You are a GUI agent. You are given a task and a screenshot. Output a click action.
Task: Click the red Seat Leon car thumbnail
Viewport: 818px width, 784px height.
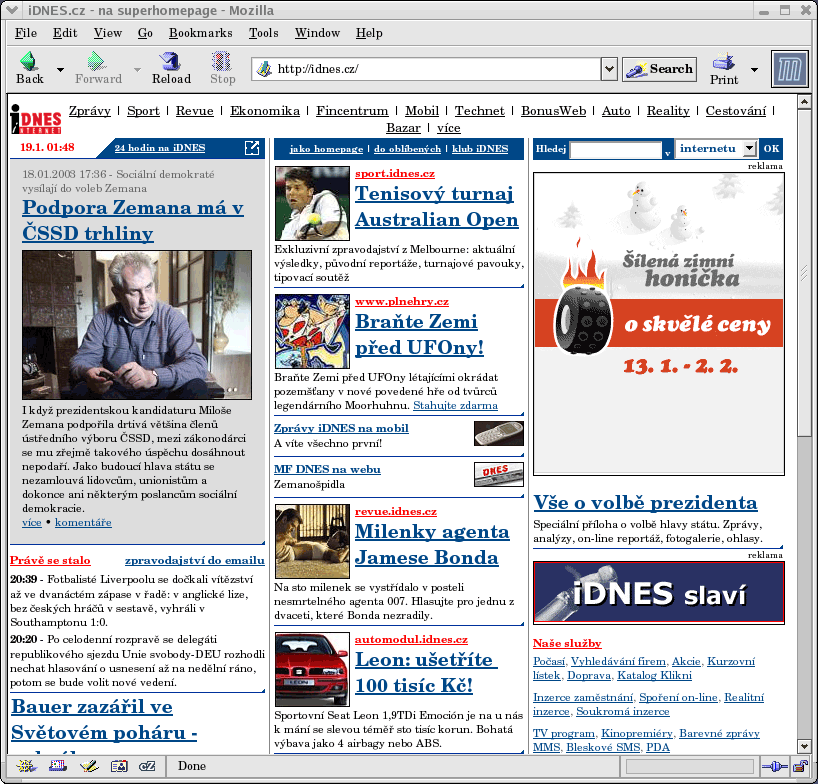click(x=312, y=669)
